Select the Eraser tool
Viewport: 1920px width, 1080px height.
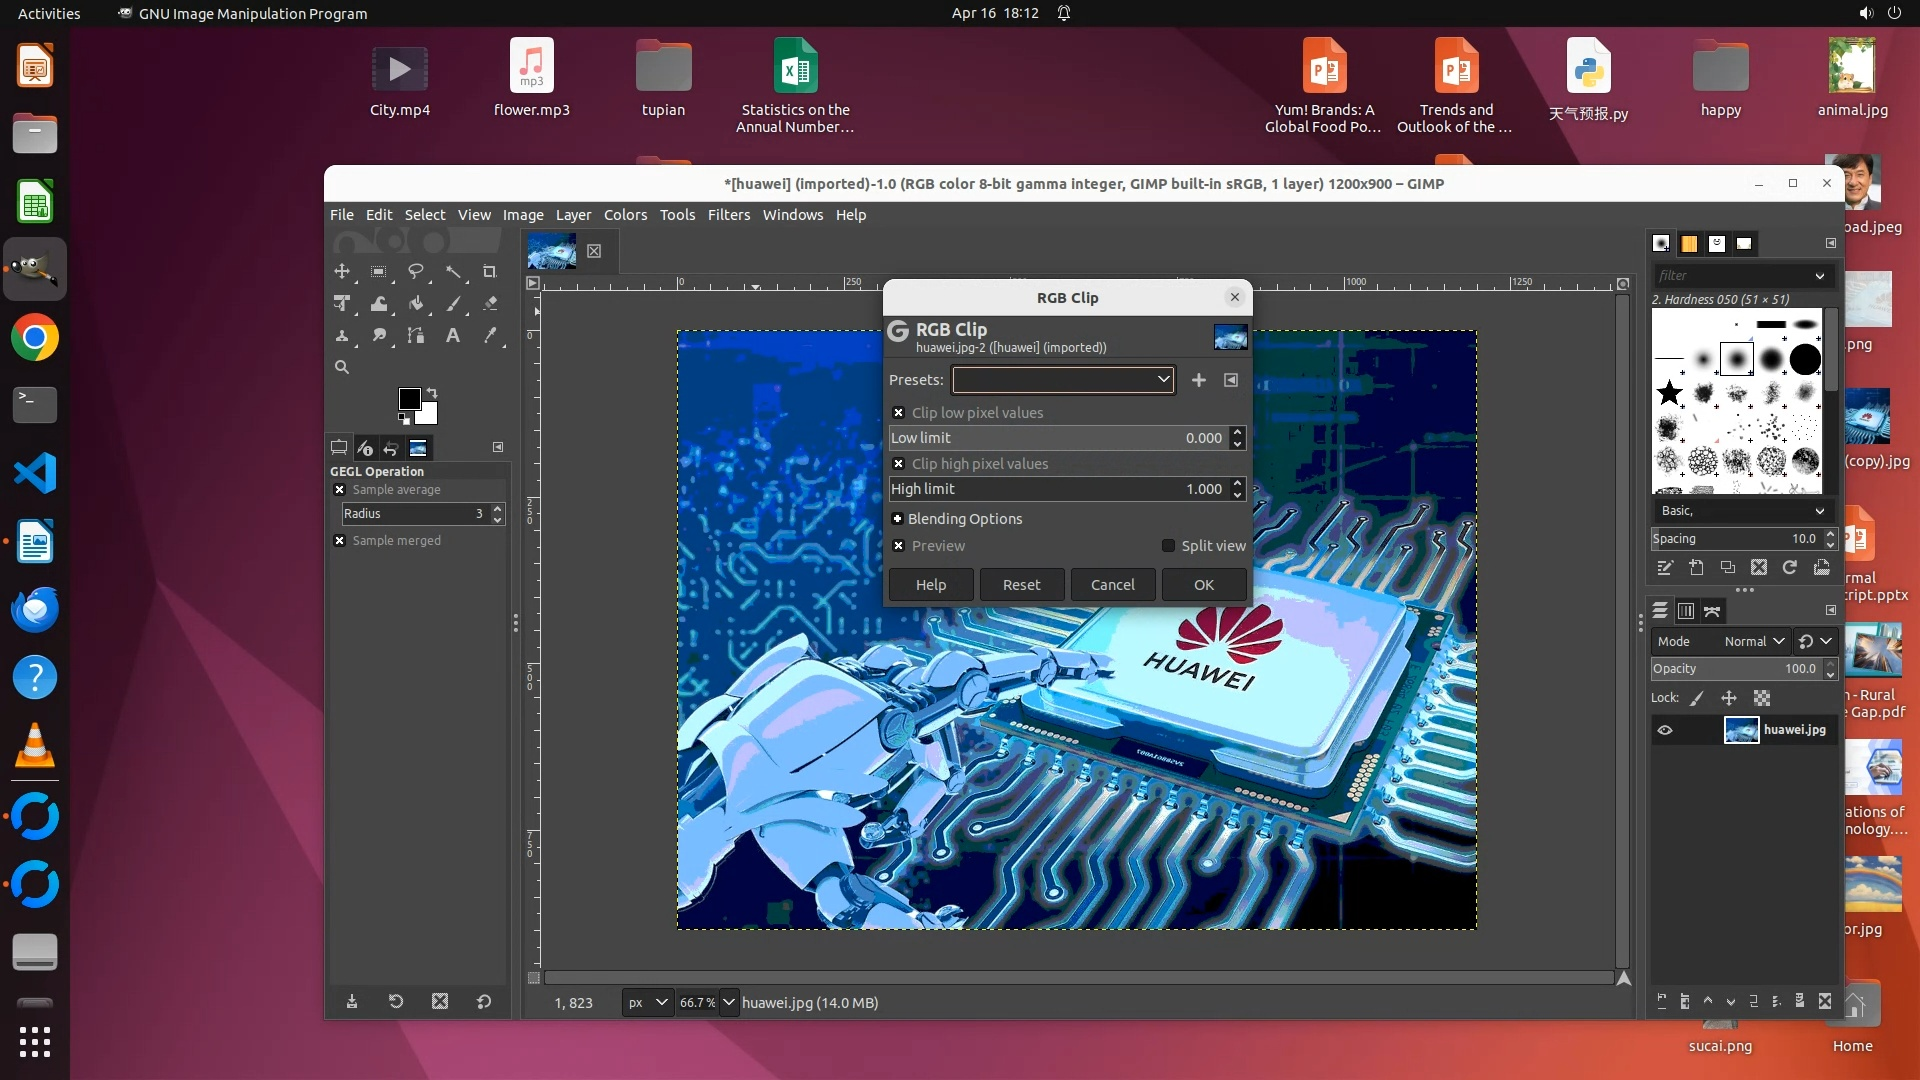tap(490, 304)
